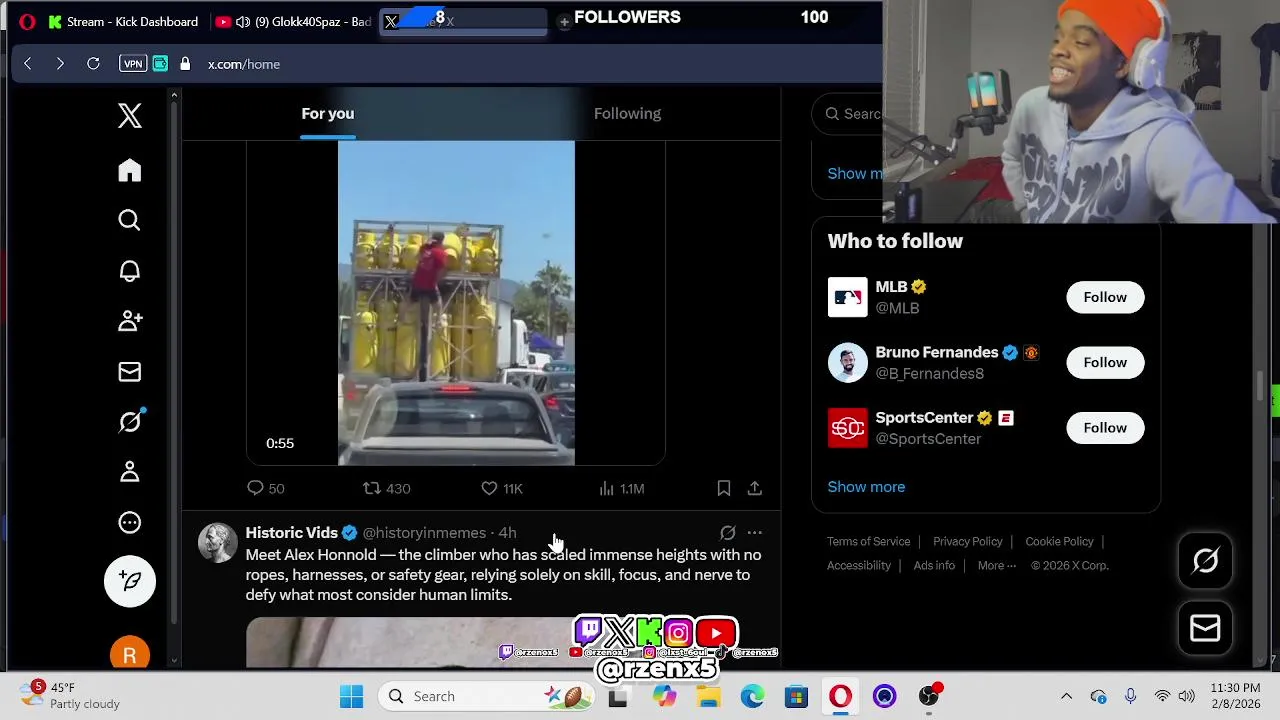Go to Home in X sidebar
This screenshot has width=1280, height=720.
pyautogui.click(x=129, y=170)
